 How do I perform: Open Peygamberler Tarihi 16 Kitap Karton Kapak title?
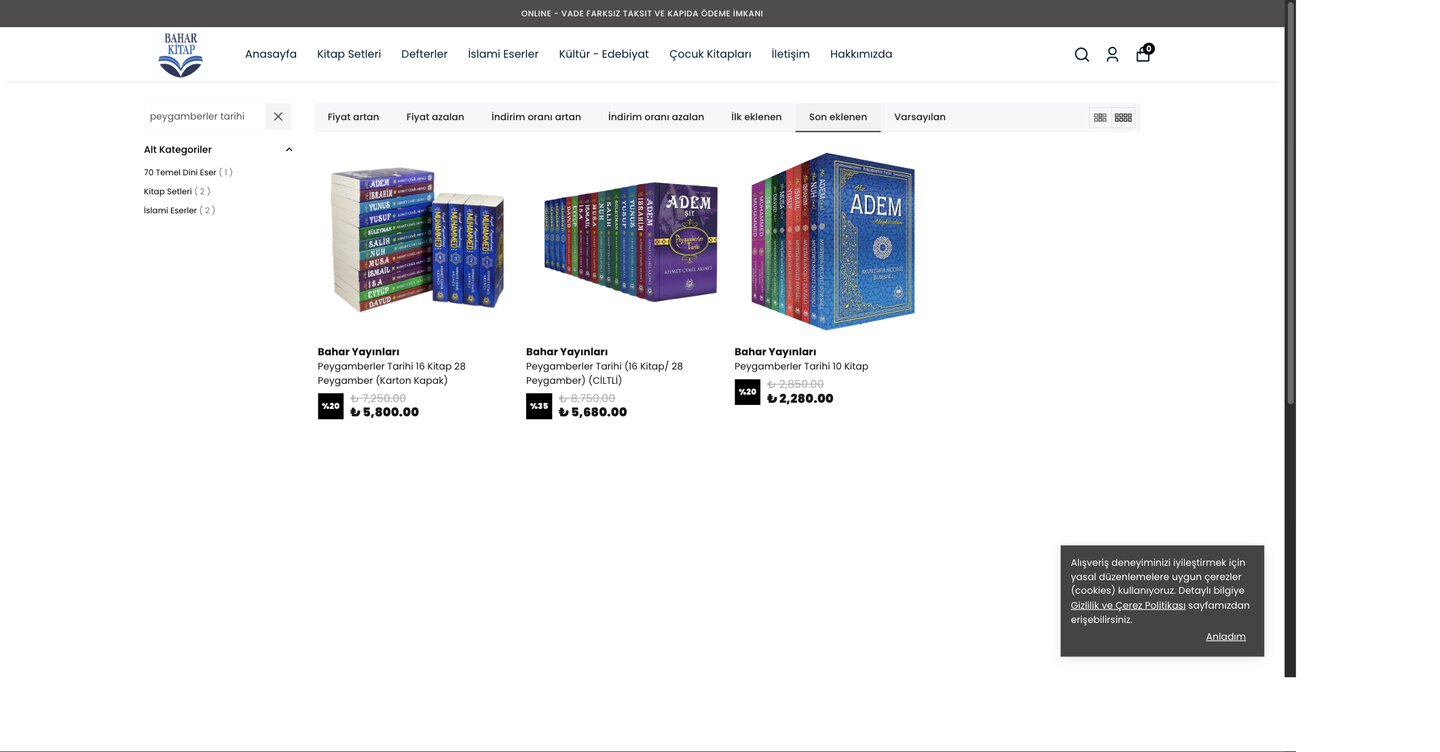click(392, 373)
